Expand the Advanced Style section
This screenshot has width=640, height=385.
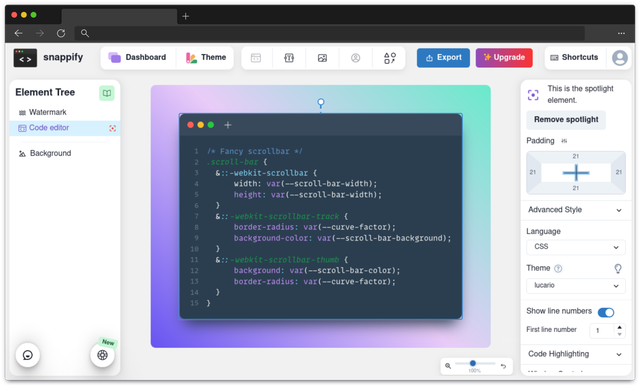click(576, 210)
